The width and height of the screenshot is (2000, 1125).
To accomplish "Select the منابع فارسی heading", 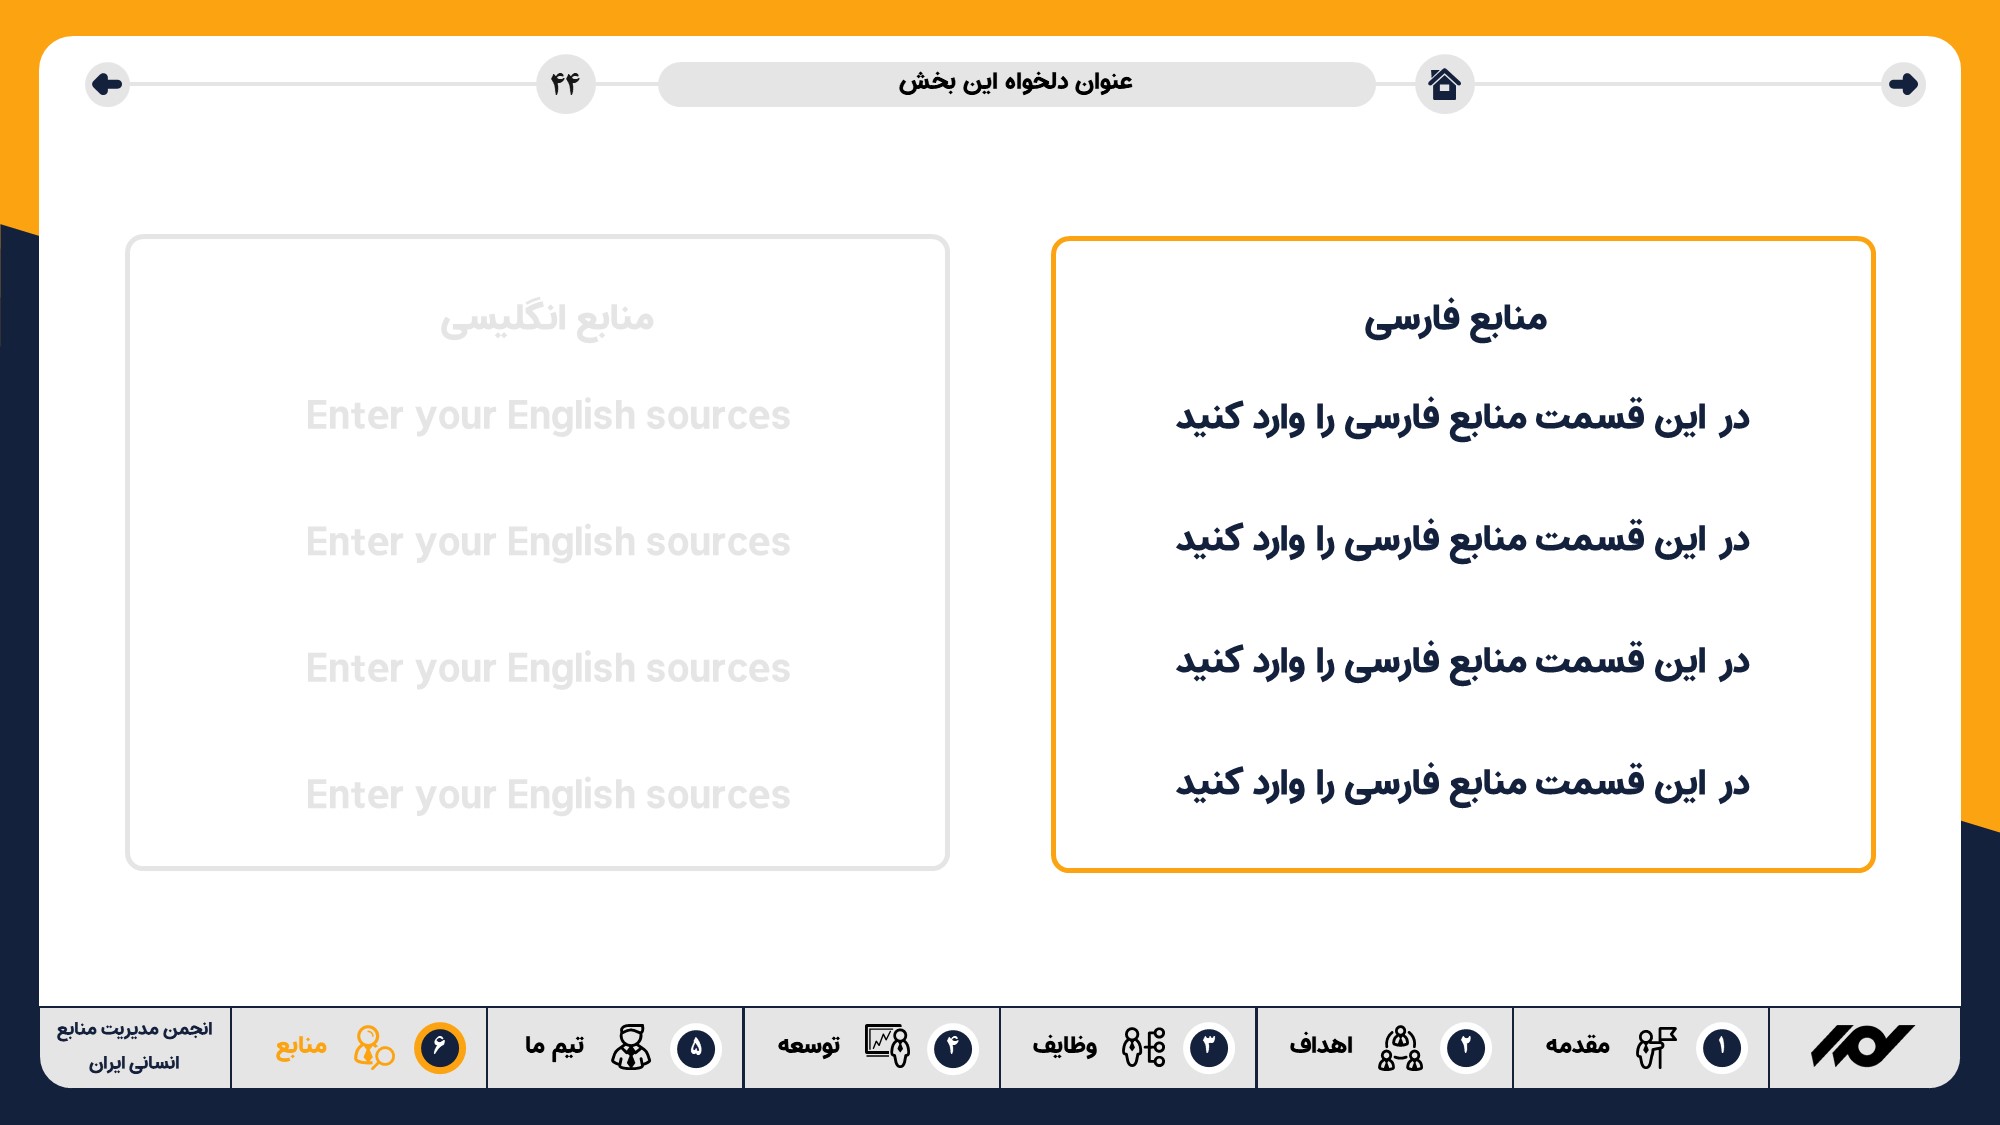I will [1455, 319].
